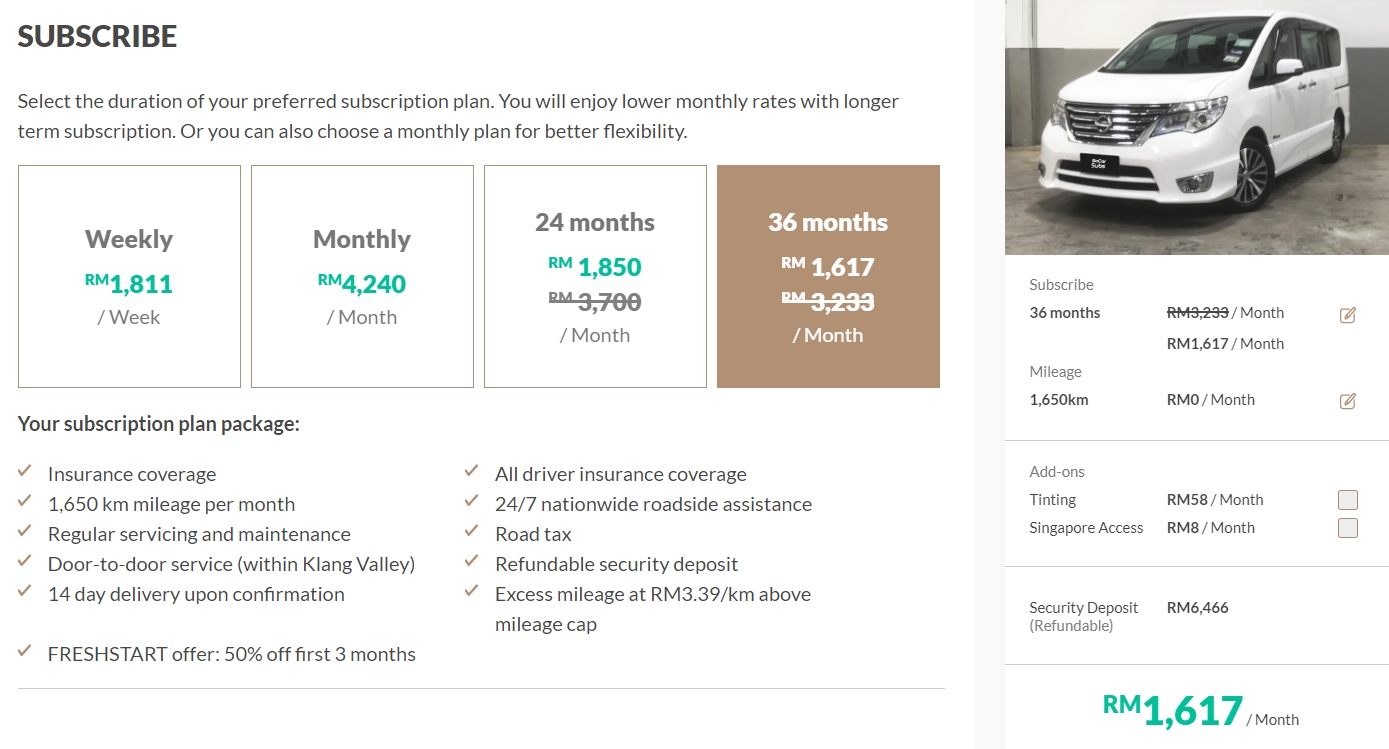Click checkmark beside FRESHSTART offer
The width and height of the screenshot is (1389, 749).
(25, 652)
